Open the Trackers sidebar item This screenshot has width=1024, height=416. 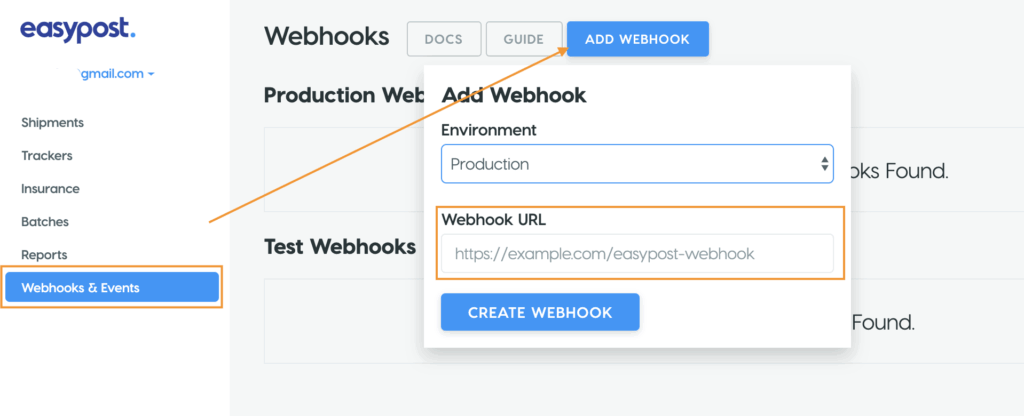coord(47,156)
